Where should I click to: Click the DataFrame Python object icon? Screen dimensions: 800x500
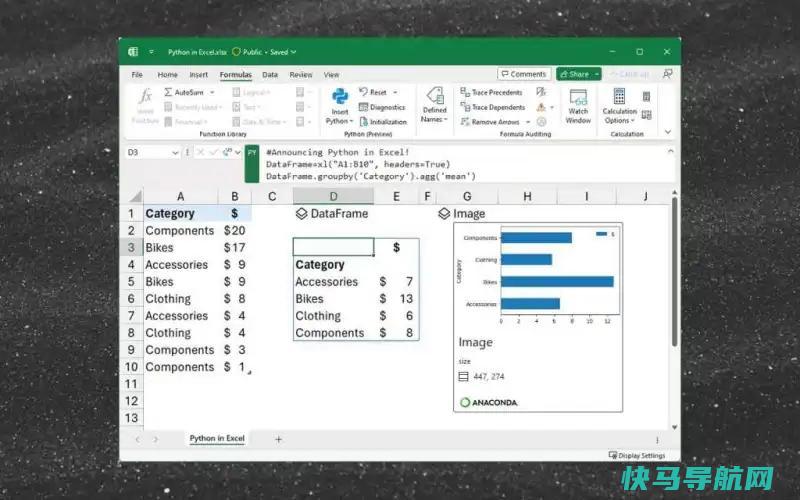point(302,213)
